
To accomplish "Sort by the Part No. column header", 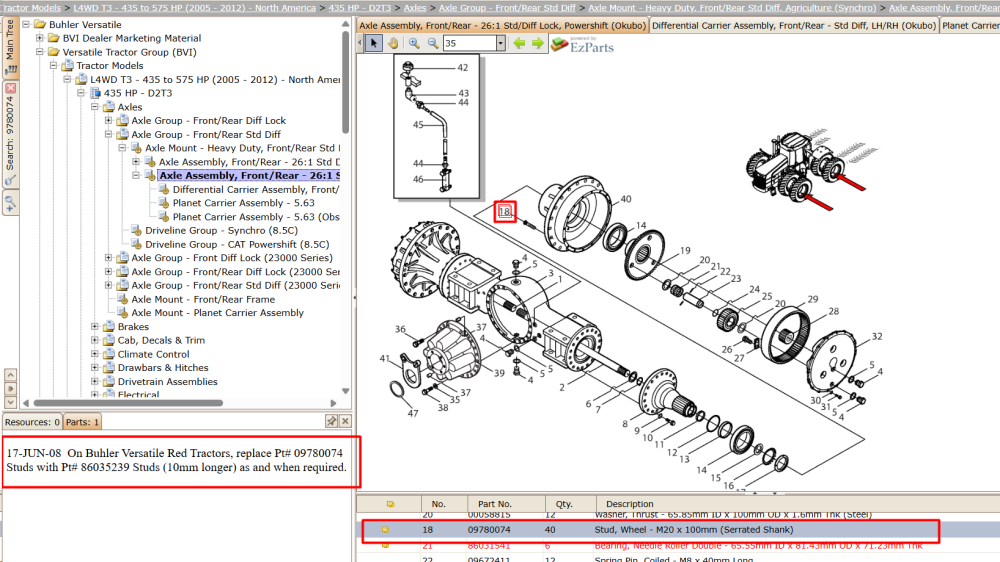I will pyautogui.click(x=495, y=504).
